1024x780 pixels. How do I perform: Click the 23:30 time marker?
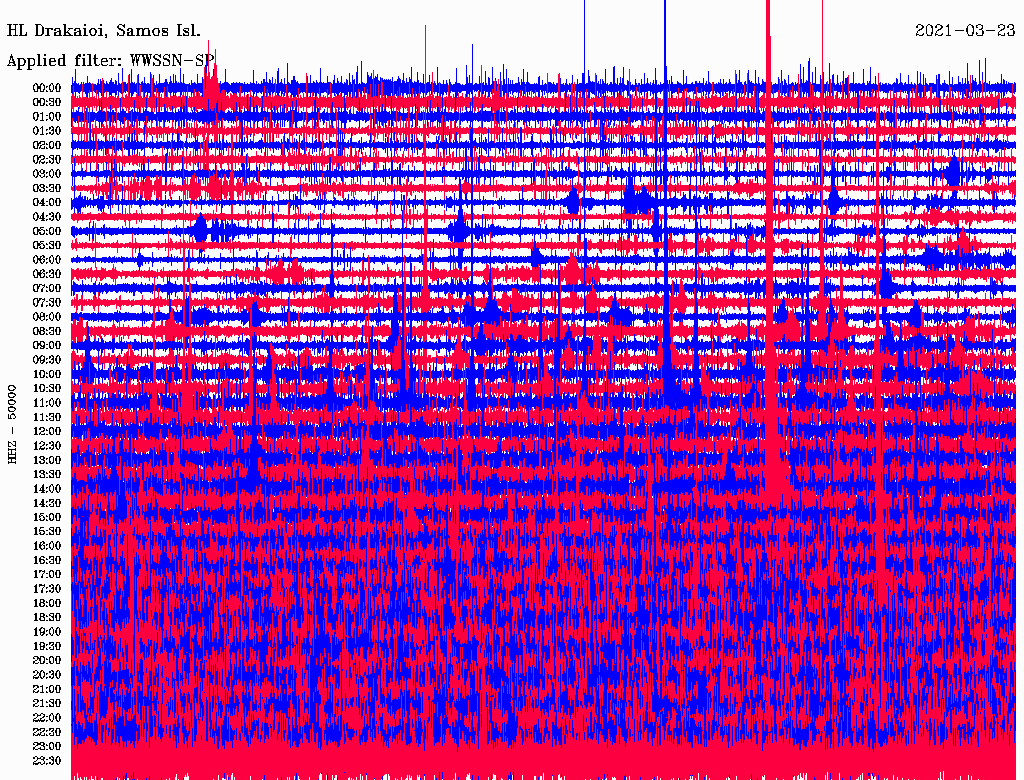(x=47, y=761)
